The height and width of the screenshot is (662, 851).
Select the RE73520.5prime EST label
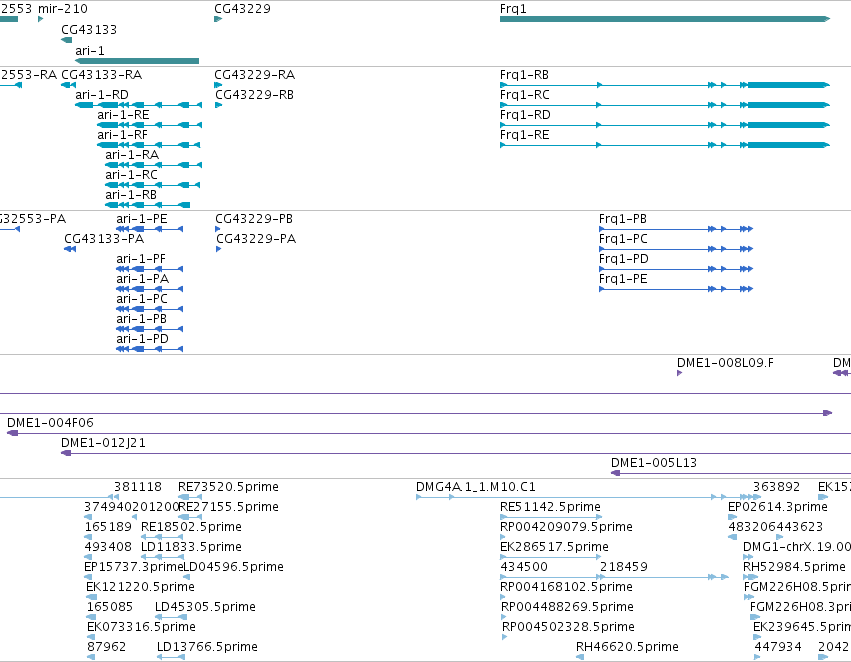coord(228,487)
